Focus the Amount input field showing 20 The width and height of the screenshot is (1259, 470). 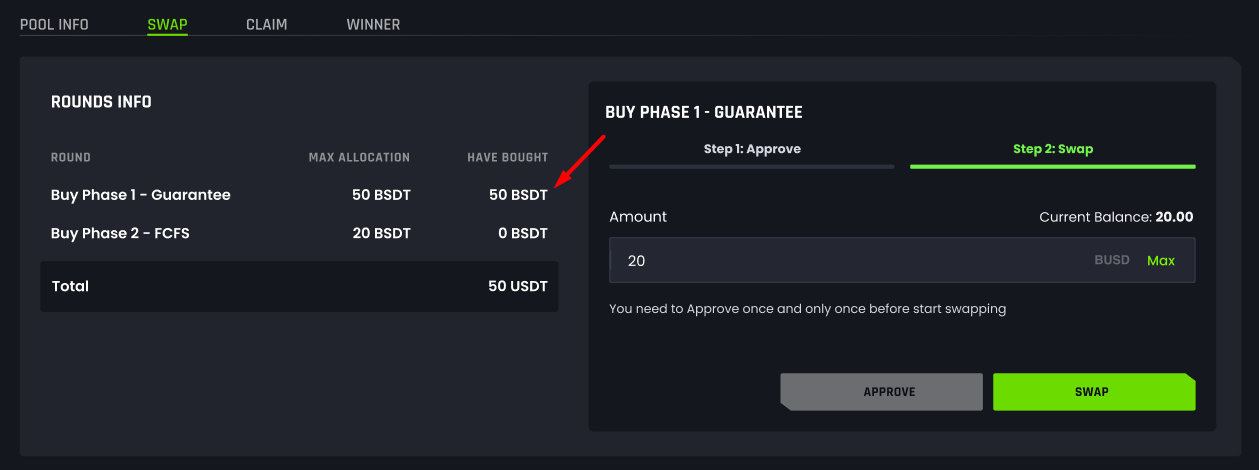[x=902, y=260]
